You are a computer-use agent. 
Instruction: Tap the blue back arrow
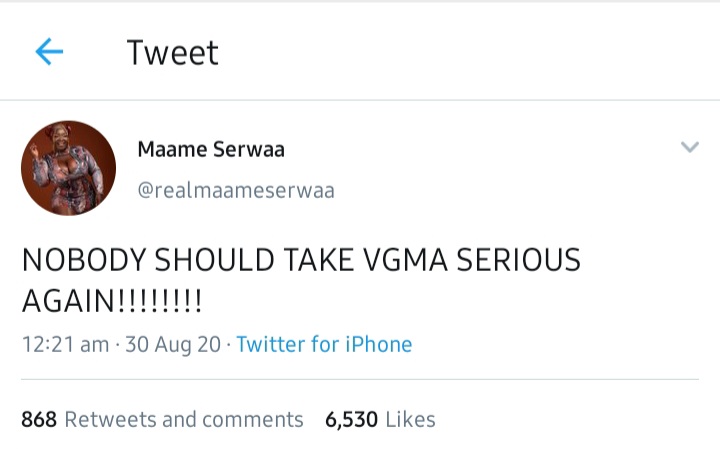point(49,52)
